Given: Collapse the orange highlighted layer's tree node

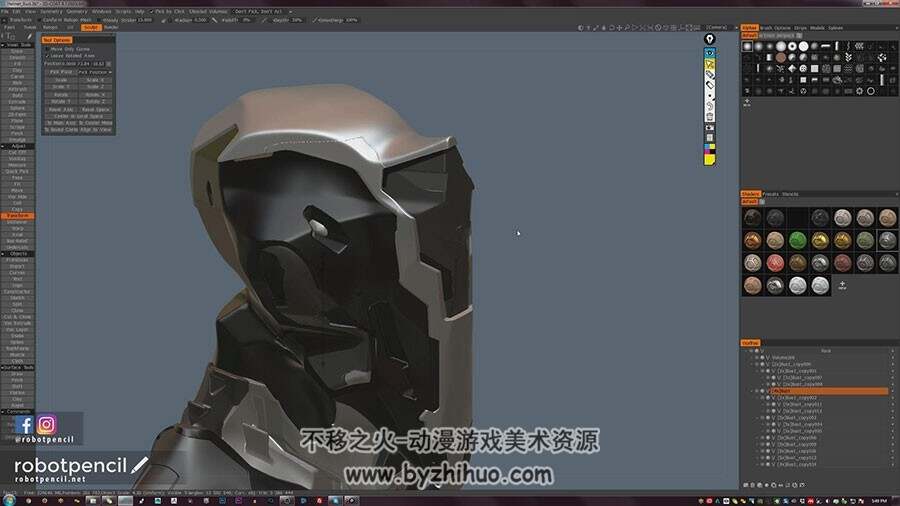Looking at the screenshot, I should pyautogui.click(x=752, y=391).
